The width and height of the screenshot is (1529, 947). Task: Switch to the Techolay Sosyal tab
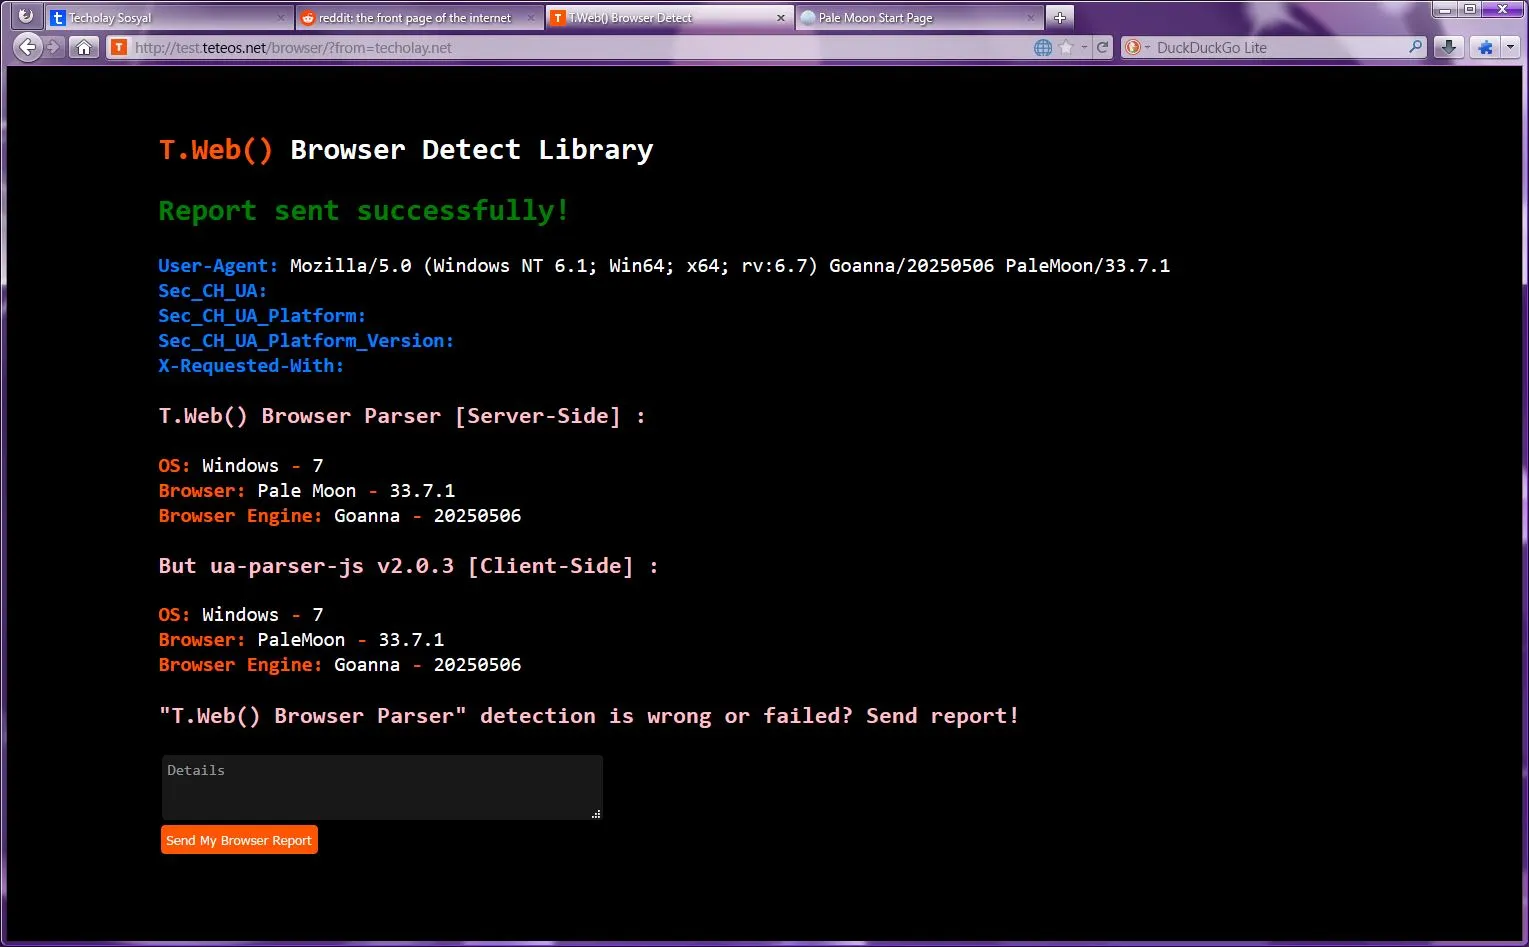[x=168, y=18]
